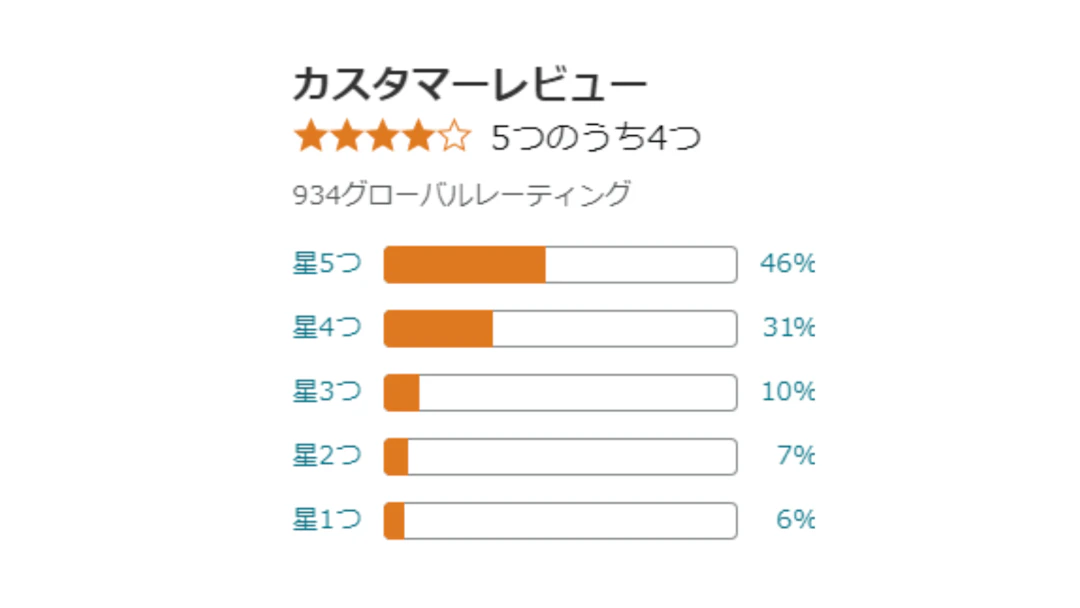Select the fourth filled star icon

click(x=418, y=135)
